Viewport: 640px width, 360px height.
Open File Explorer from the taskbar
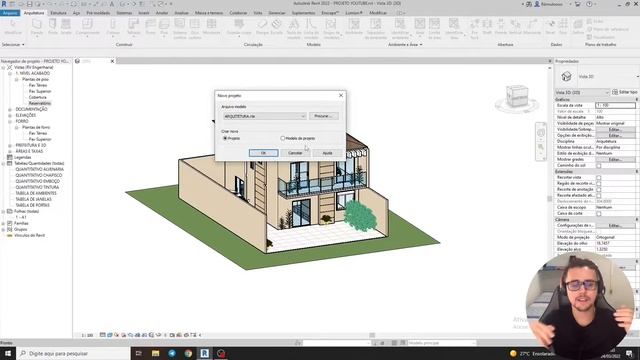click(156, 353)
